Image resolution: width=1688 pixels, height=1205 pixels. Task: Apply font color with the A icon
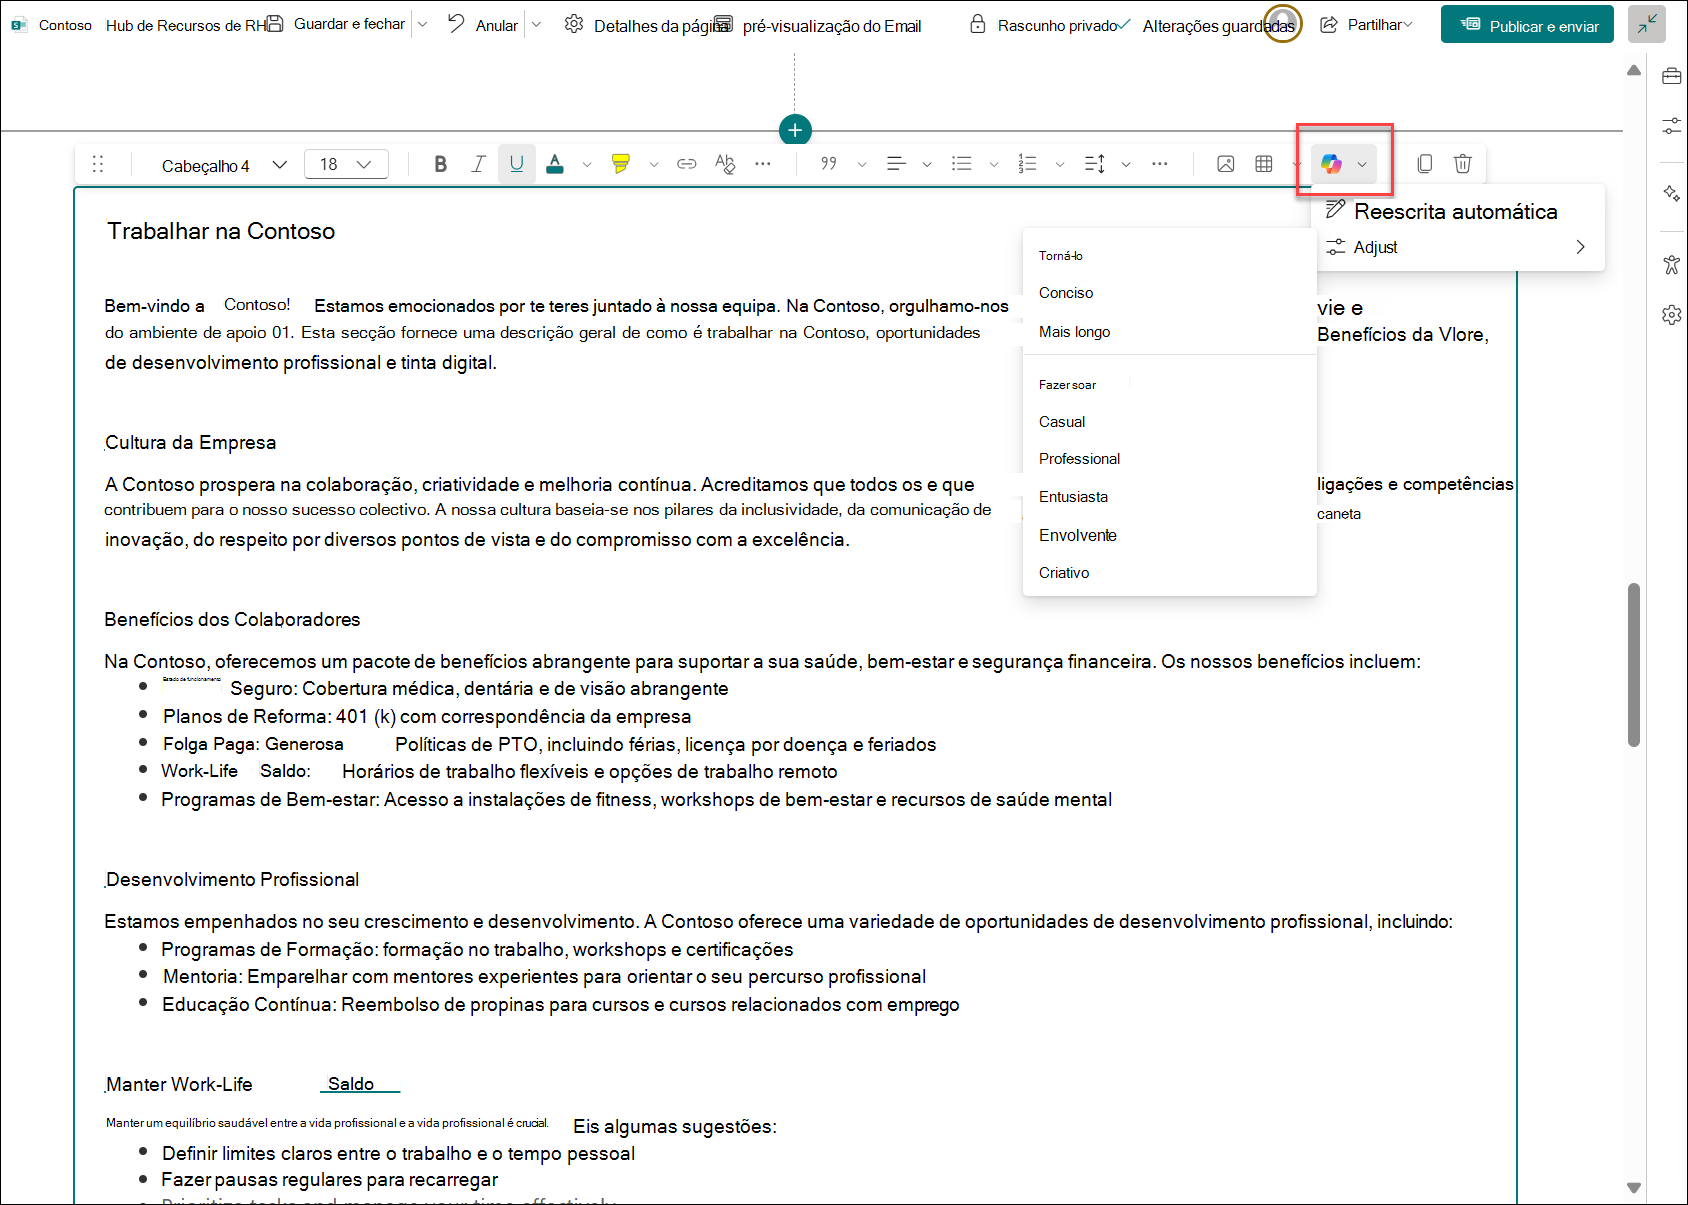pyautogui.click(x=555, y=164)
